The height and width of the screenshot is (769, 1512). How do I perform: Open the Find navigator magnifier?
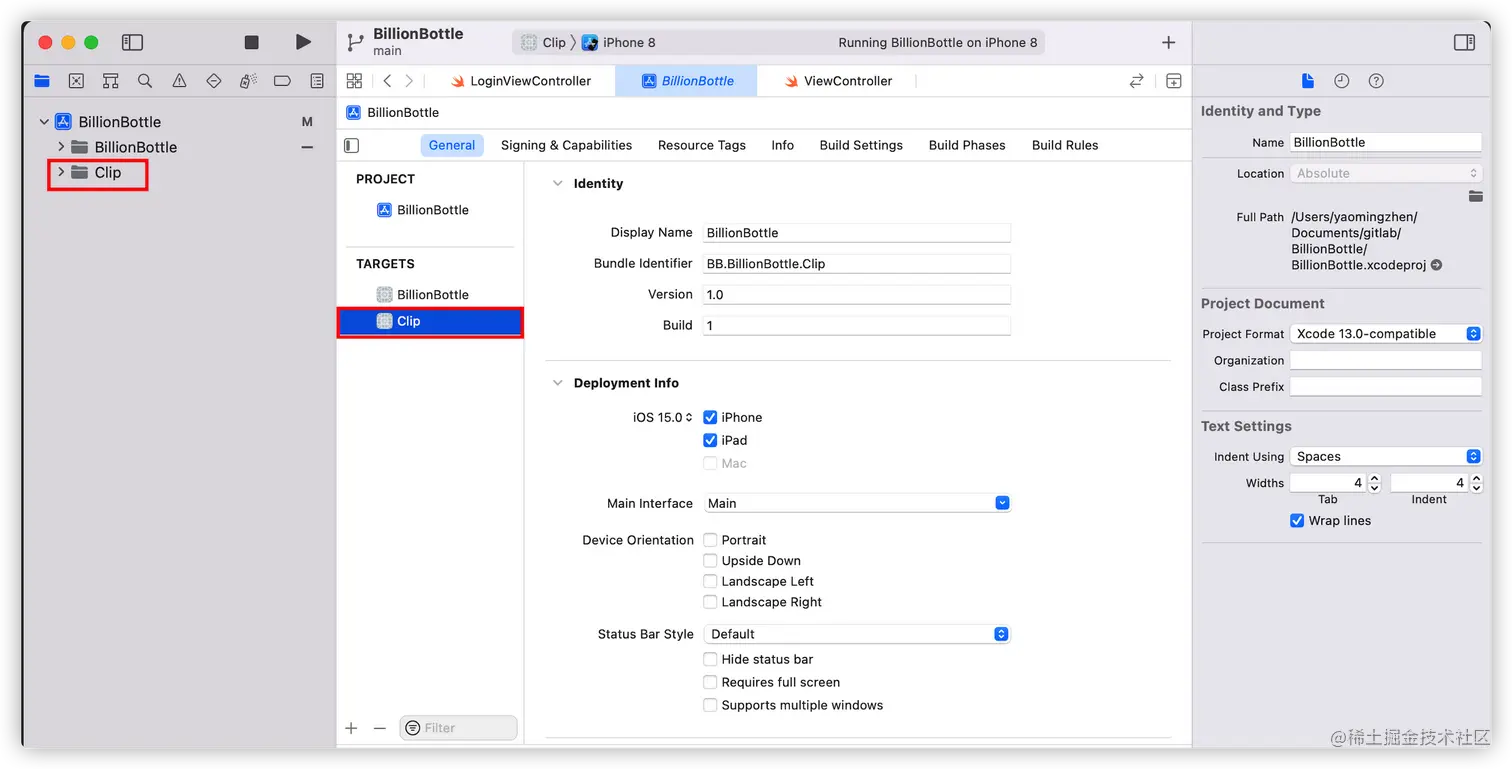pos(145,81)
